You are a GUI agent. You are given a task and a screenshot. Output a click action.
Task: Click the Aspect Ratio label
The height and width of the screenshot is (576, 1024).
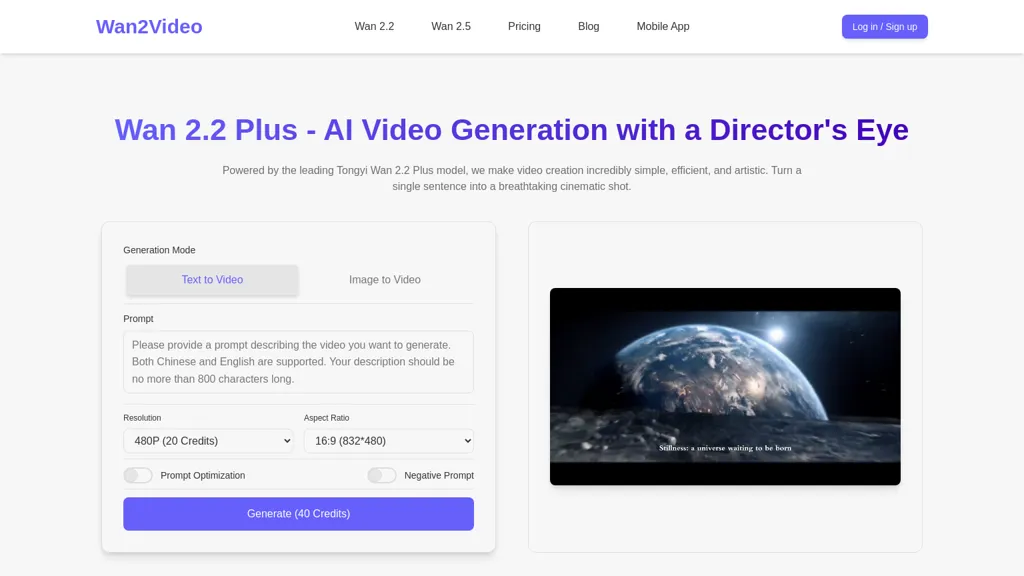pos(327,418)
